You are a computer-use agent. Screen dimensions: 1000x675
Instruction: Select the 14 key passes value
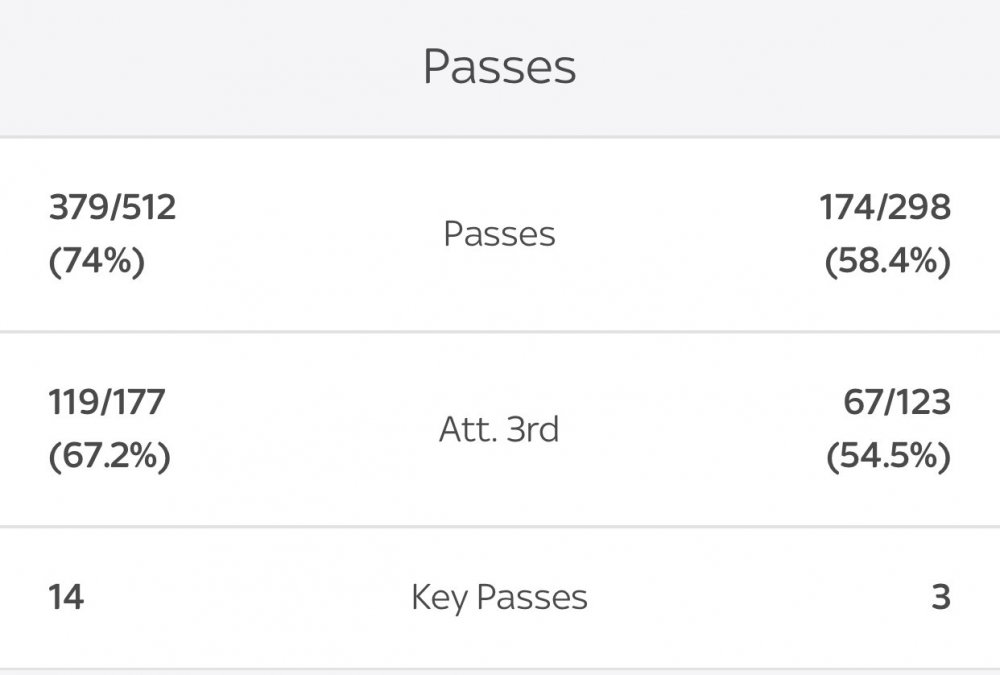pyautogui.click(x=66, y=598)
